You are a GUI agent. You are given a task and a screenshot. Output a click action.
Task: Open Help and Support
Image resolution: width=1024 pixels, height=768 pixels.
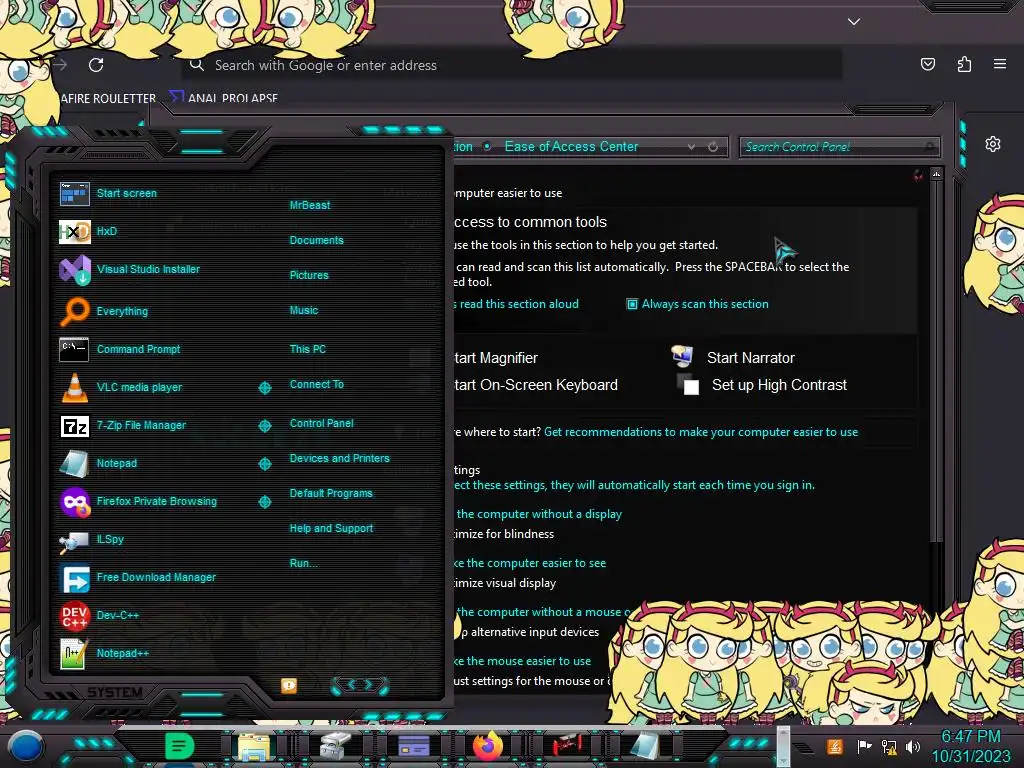(x=331, y=528)
